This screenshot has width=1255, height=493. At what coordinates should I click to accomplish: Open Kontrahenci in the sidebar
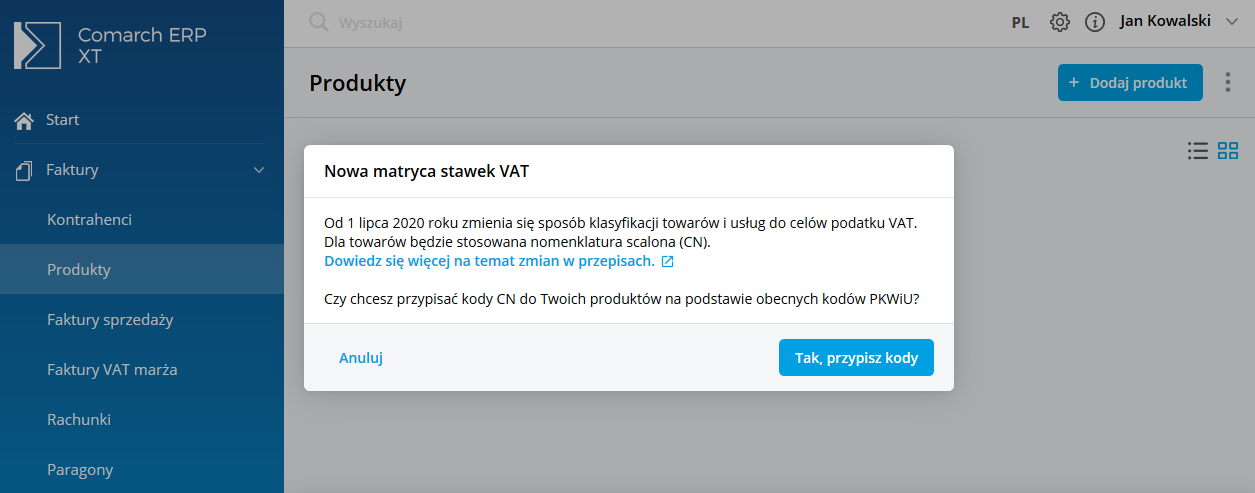click(90, 220)
